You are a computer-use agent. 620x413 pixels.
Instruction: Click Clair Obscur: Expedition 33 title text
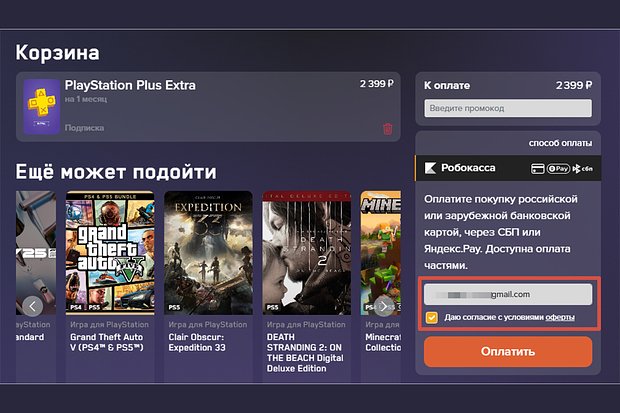[197, 342]
